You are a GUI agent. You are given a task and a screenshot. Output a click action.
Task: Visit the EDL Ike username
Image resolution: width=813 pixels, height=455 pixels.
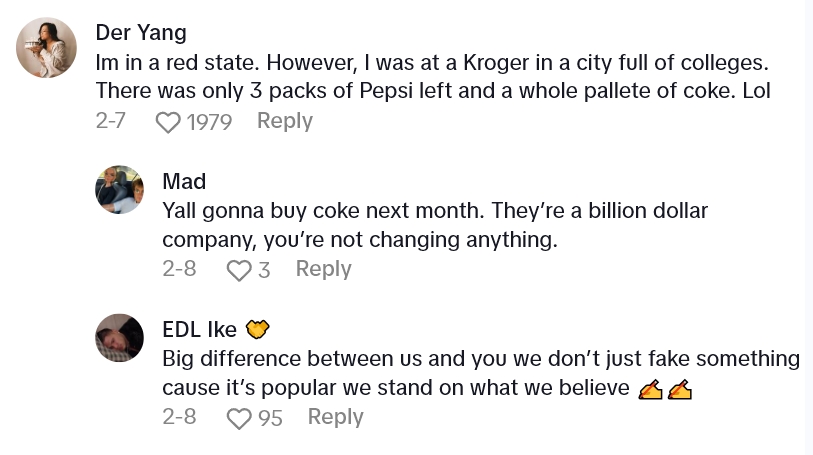coord(199,329)
